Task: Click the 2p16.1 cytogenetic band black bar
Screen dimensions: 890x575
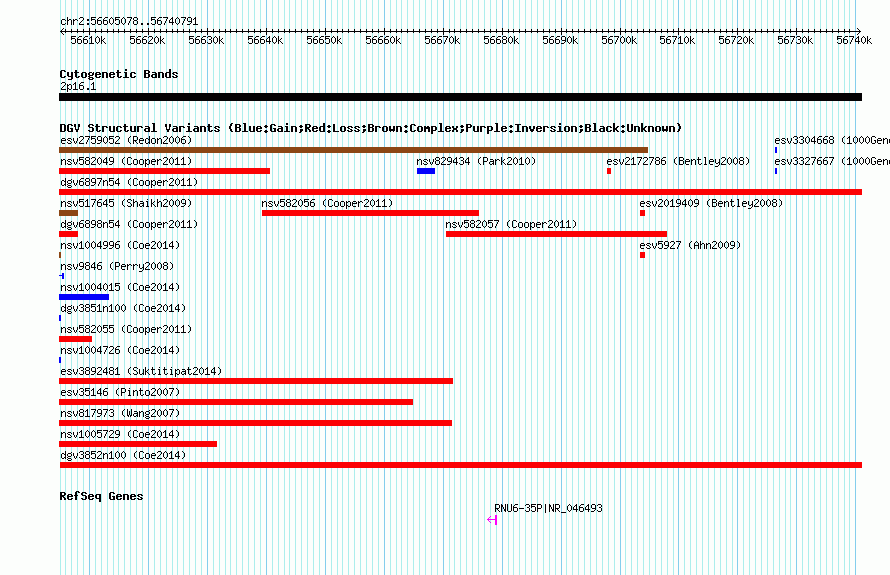Action: click(x=460, y=97)
